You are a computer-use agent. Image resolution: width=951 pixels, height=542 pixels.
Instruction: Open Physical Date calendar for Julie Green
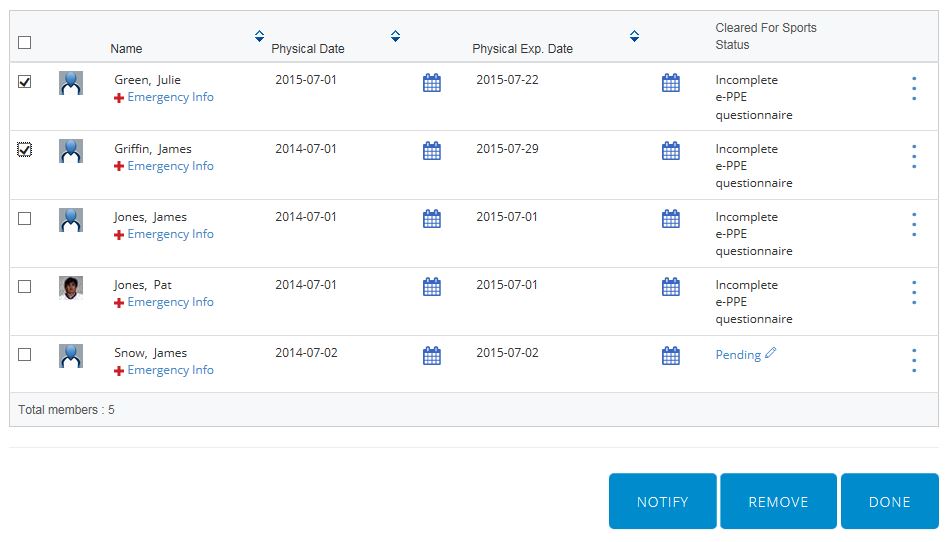[432, 82]
